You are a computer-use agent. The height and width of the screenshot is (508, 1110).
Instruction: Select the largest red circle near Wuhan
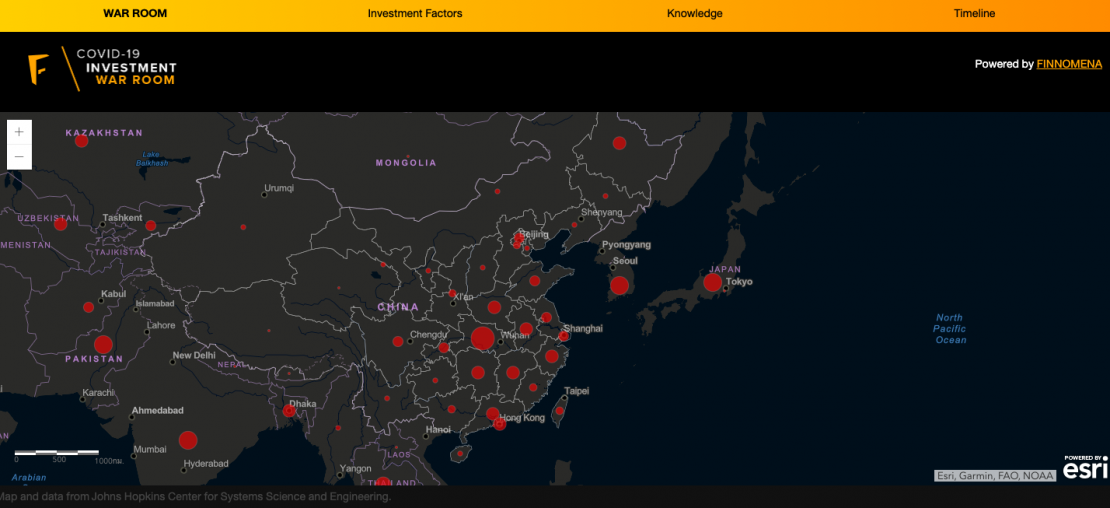point(482,338)
